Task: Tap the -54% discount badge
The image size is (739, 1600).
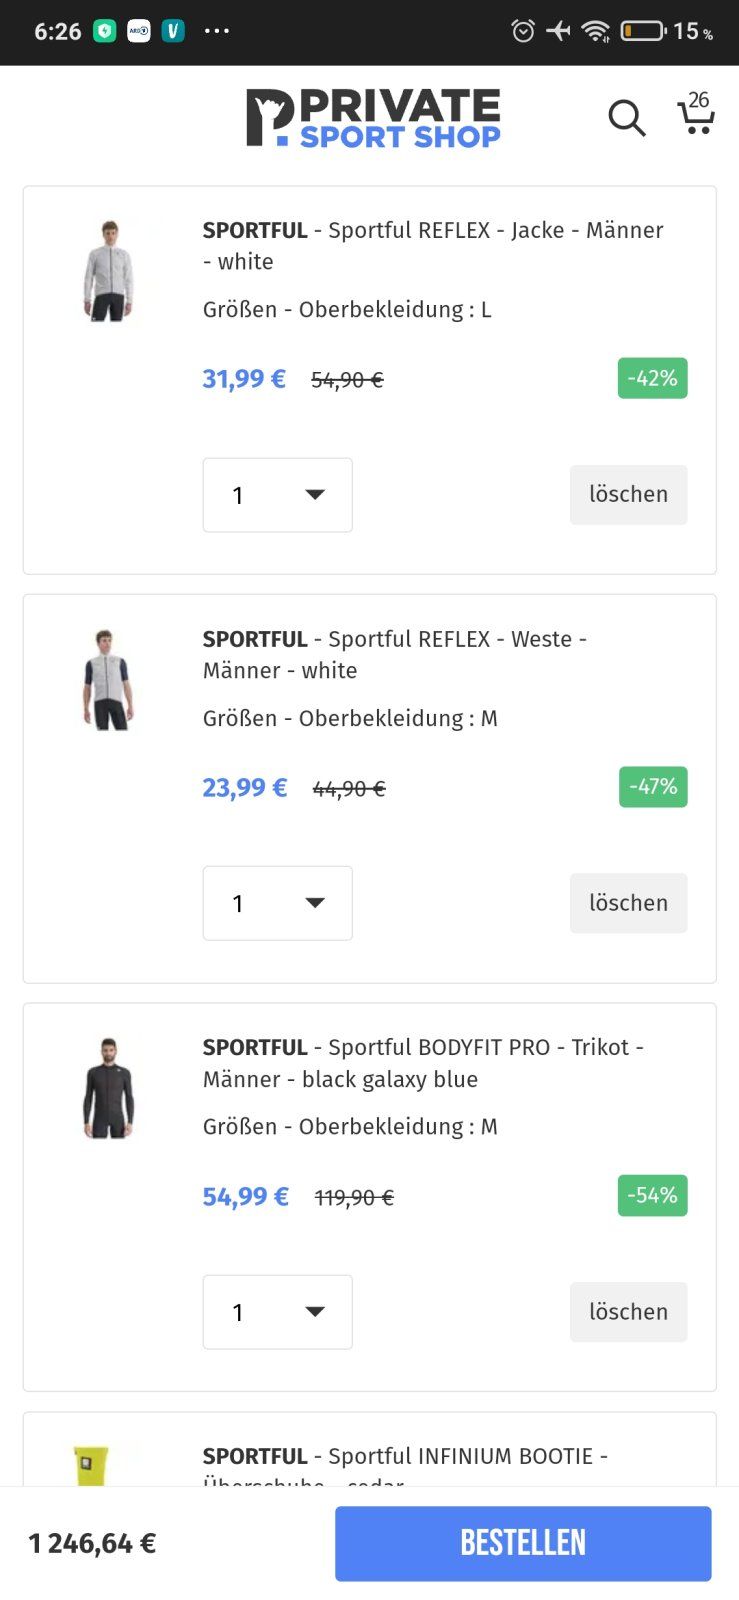Action: (x=652, y=1195)
